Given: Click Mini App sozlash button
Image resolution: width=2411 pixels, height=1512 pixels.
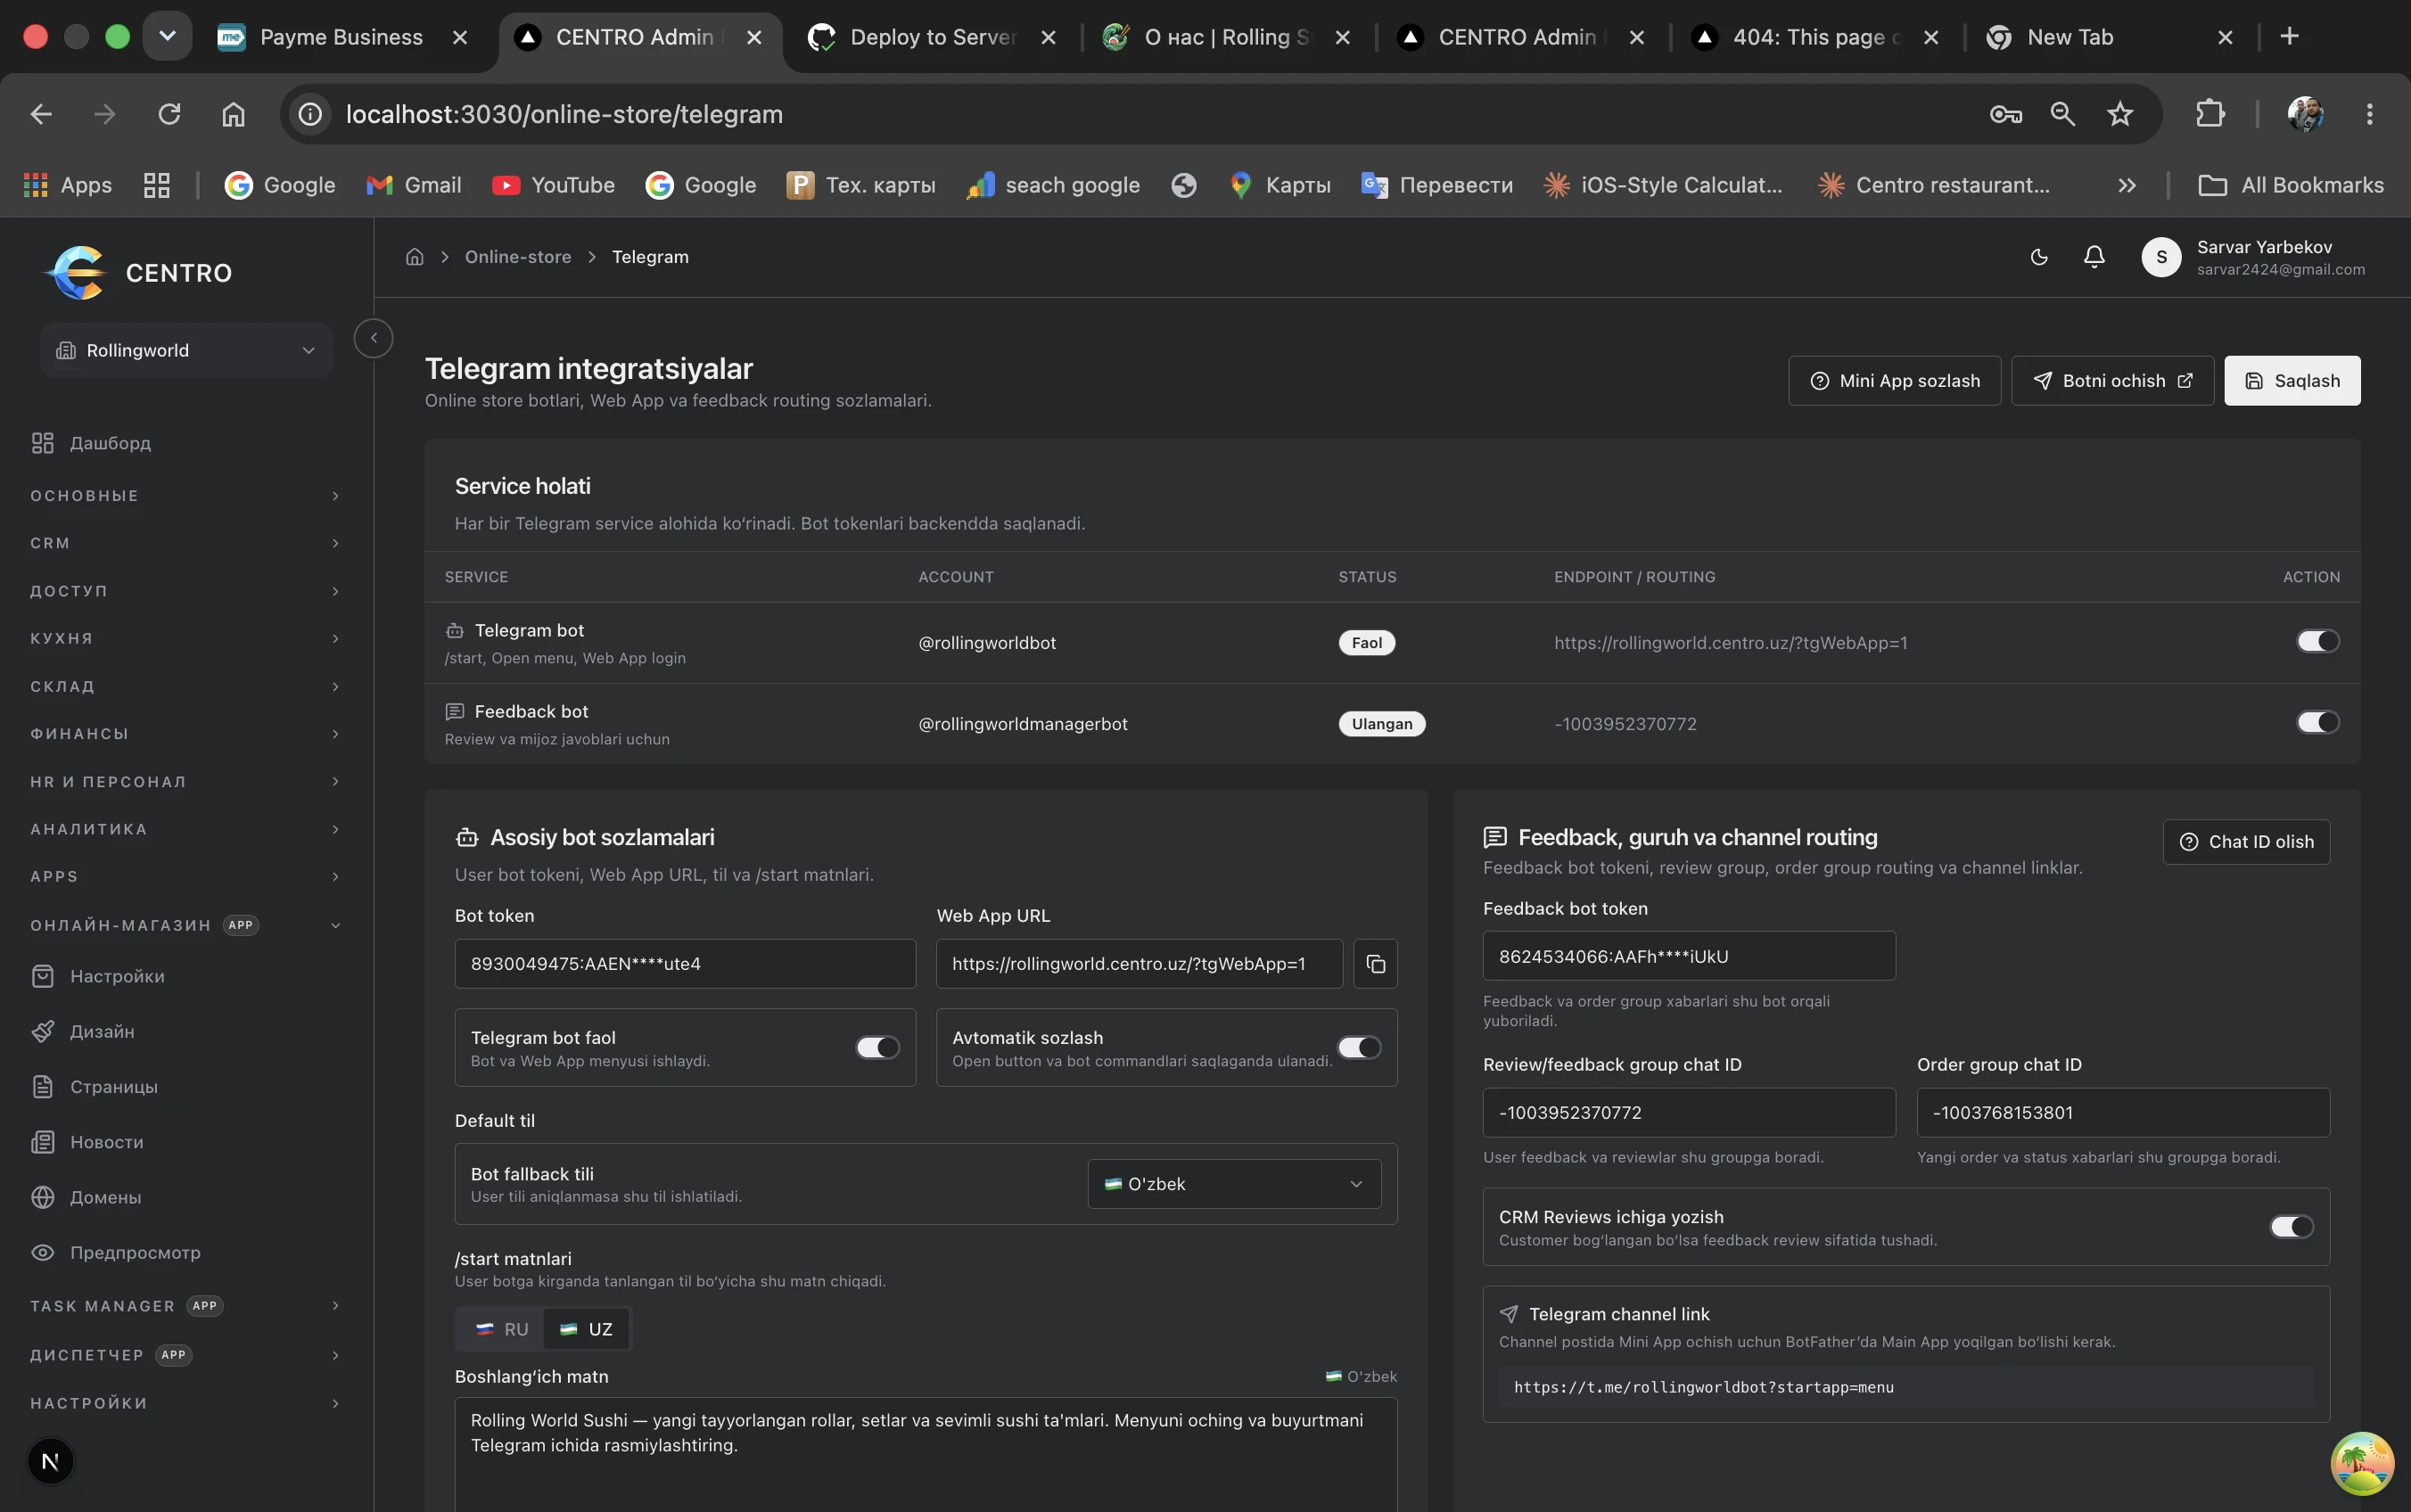Looking at the screenshot, I should pos(1894,381).
